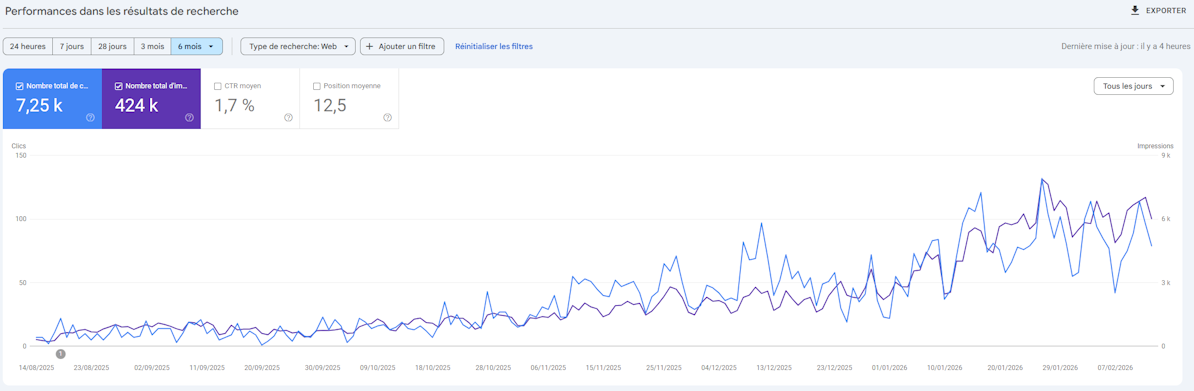Enable the CTR moyen checkbox
1194x391 pixels.
coord(218,86)
